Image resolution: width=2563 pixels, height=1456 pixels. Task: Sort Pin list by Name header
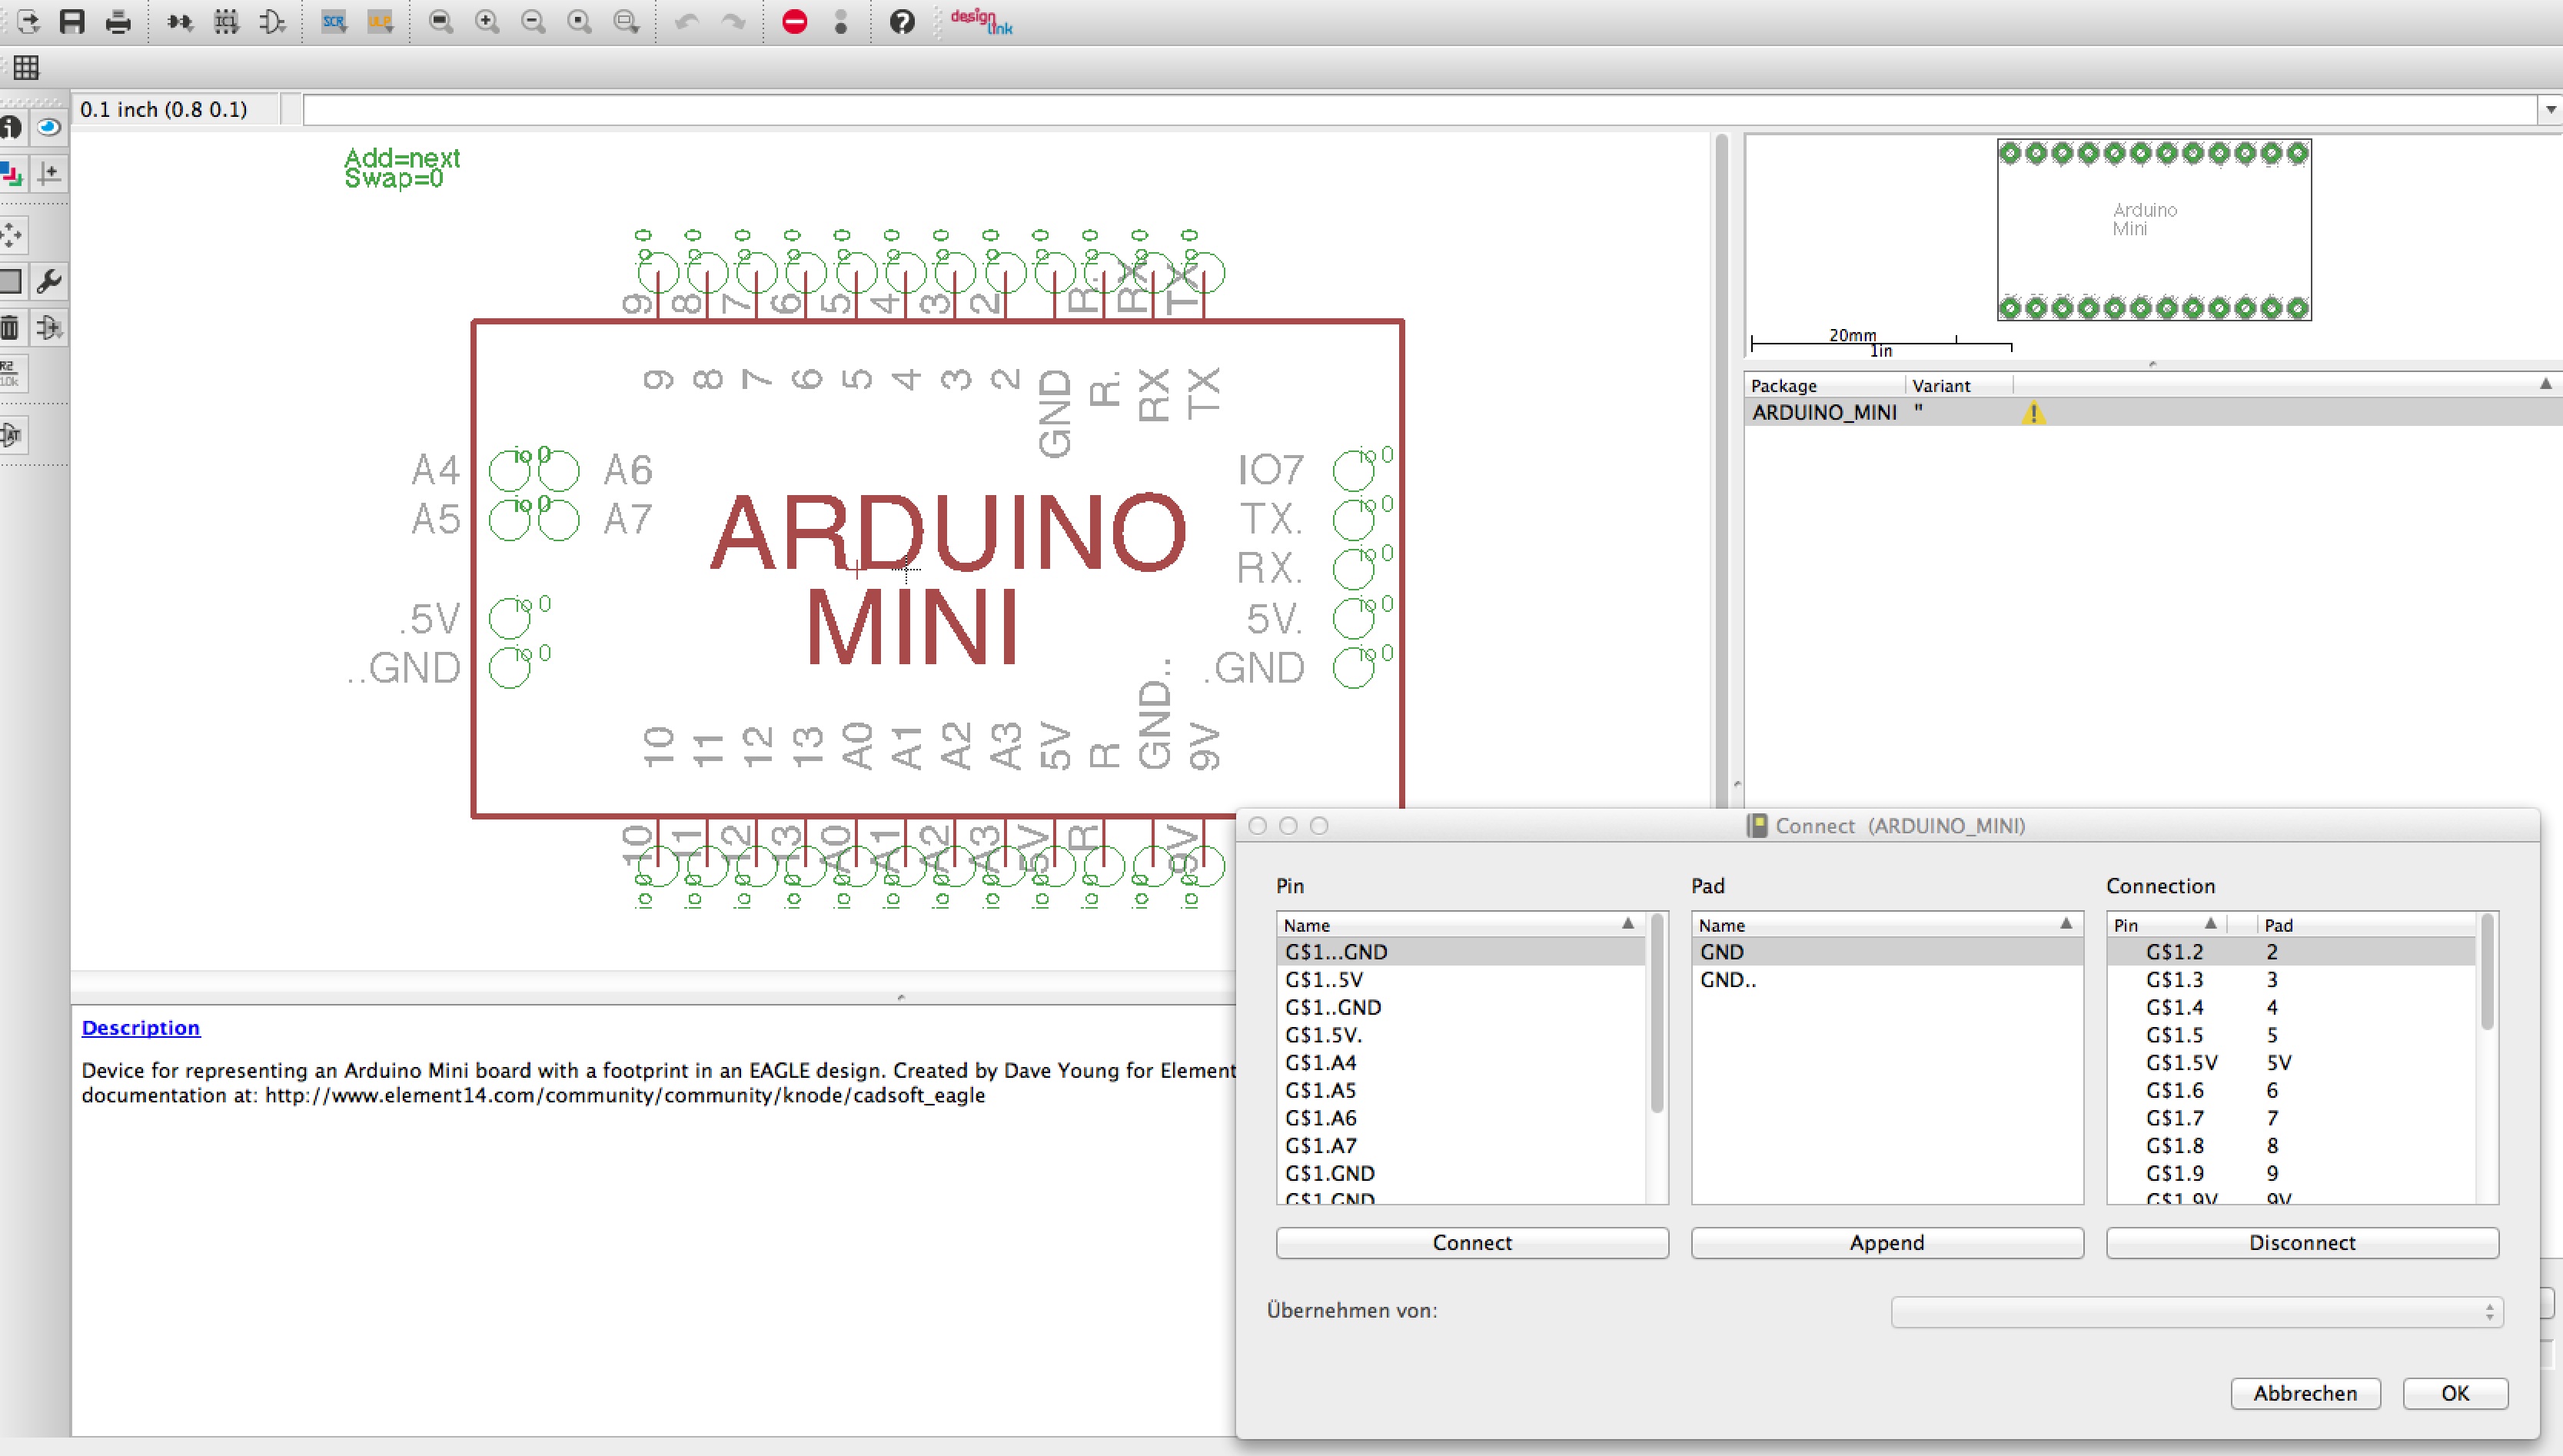pyautogui.click(x=1460, y=925)
